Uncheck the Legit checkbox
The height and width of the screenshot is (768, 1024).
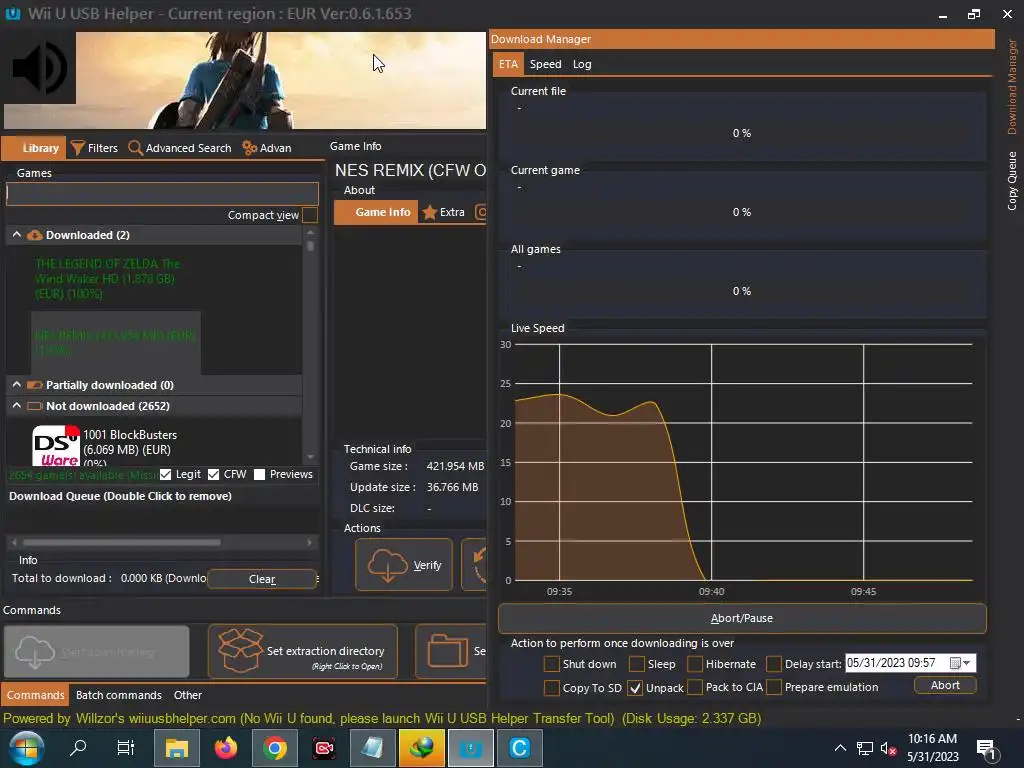pyautogui.click(x=165, y=475)
